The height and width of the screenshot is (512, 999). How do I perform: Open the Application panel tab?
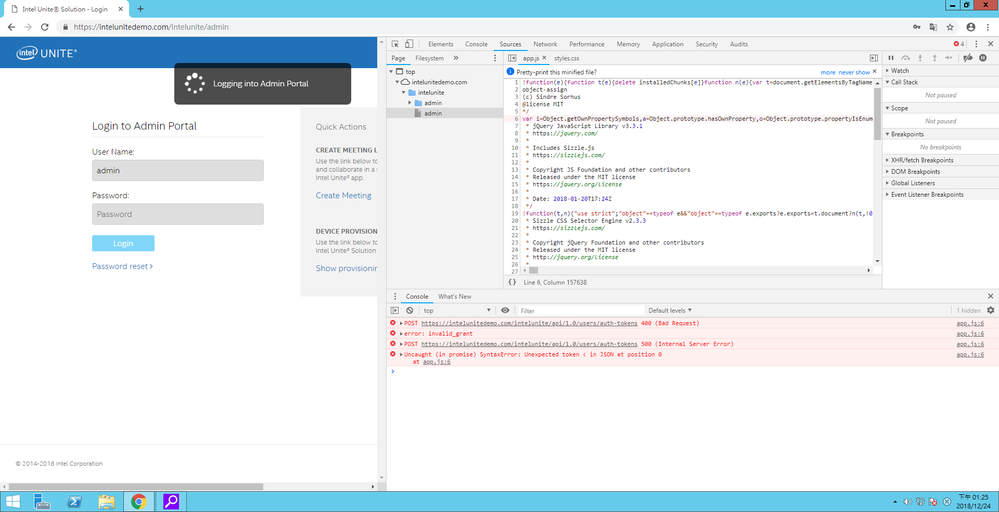pyautogui.click(x=668, y=44)
